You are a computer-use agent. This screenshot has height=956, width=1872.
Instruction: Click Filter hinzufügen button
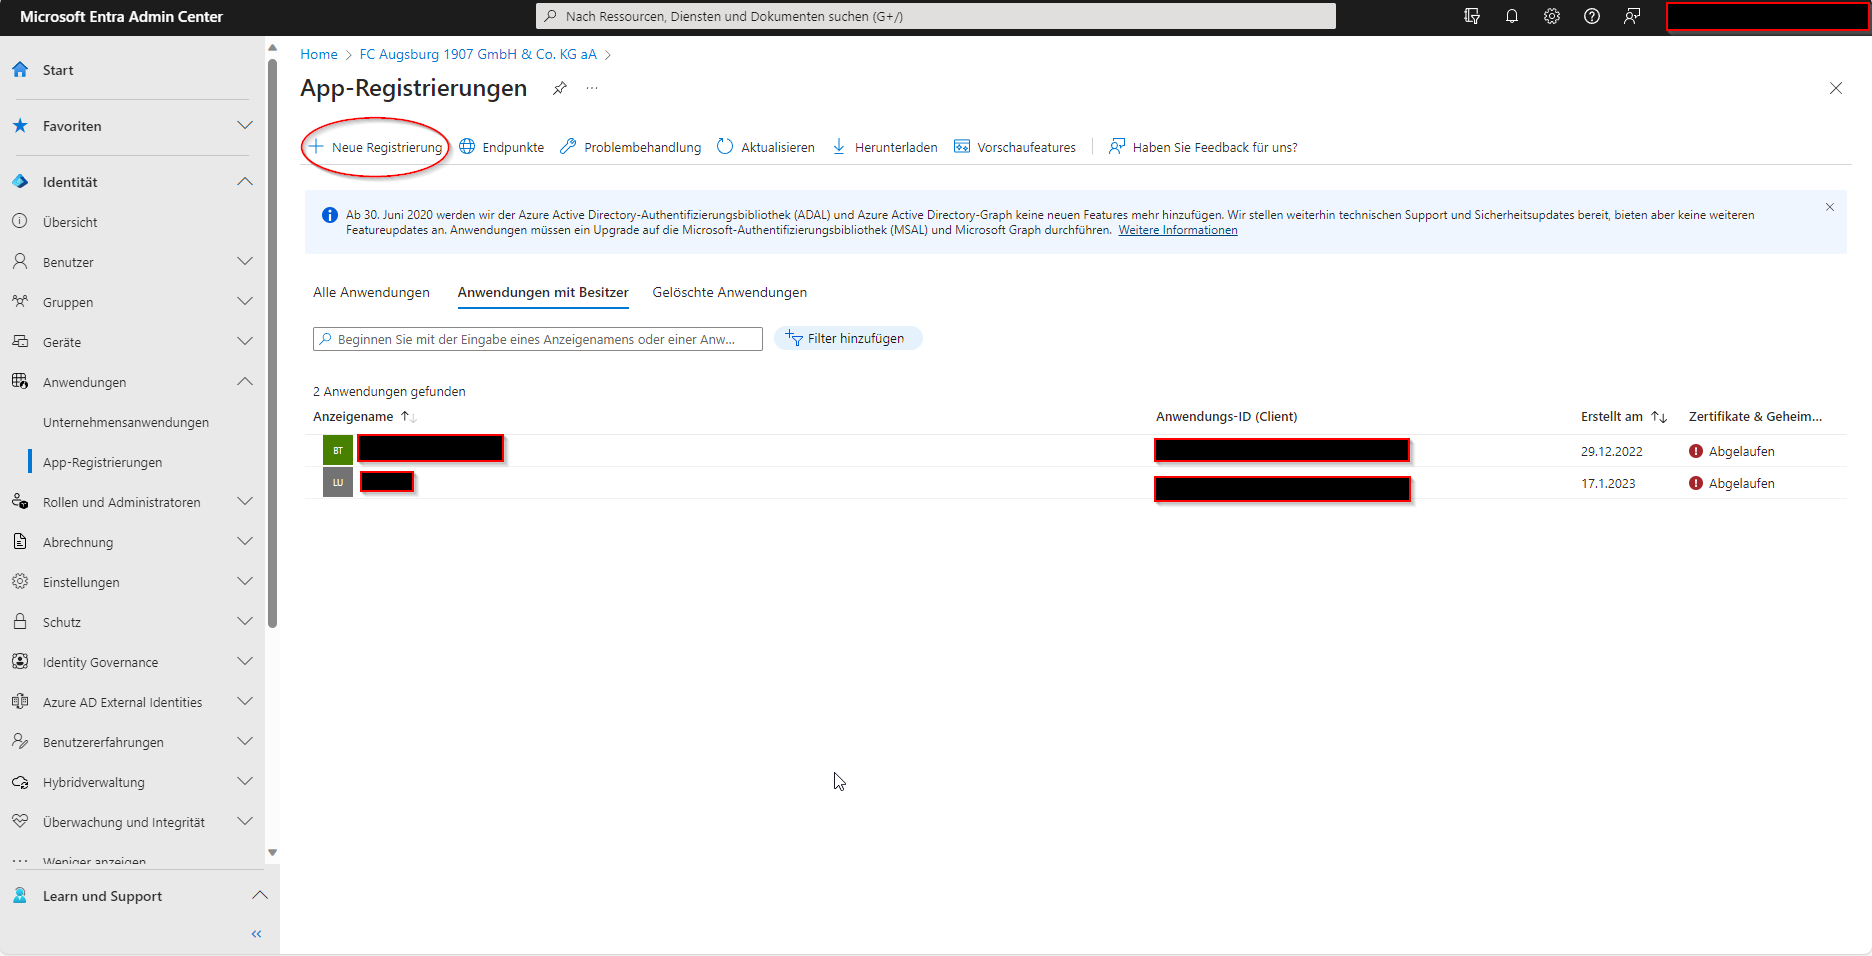pyautogui.click(x=848, y=338)
